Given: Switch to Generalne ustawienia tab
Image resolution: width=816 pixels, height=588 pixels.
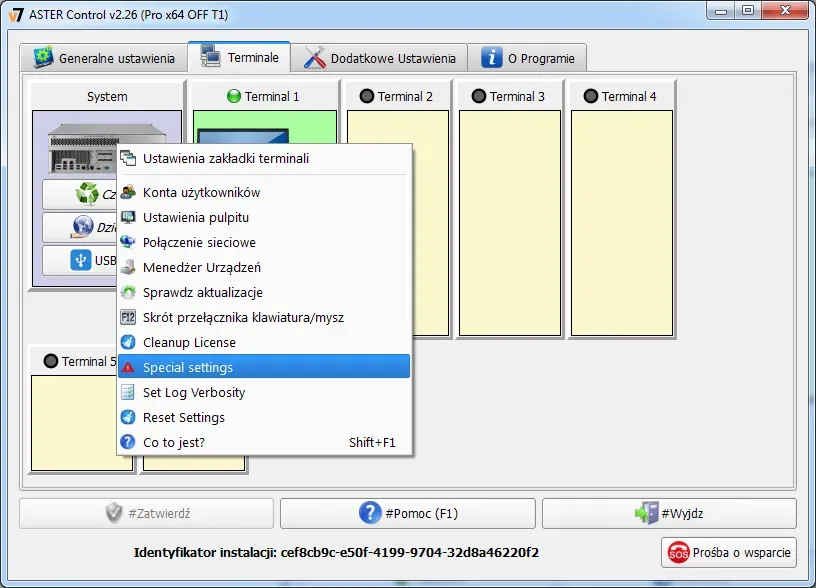Looking at the screenshot, I should 105,58.
